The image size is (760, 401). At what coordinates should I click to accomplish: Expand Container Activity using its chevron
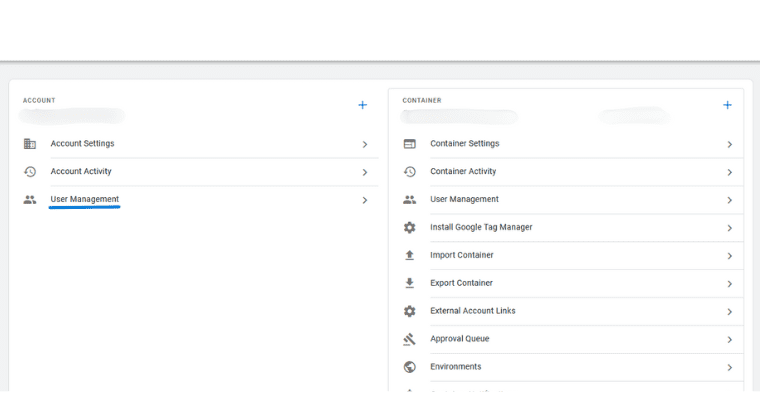coord(729,172)
